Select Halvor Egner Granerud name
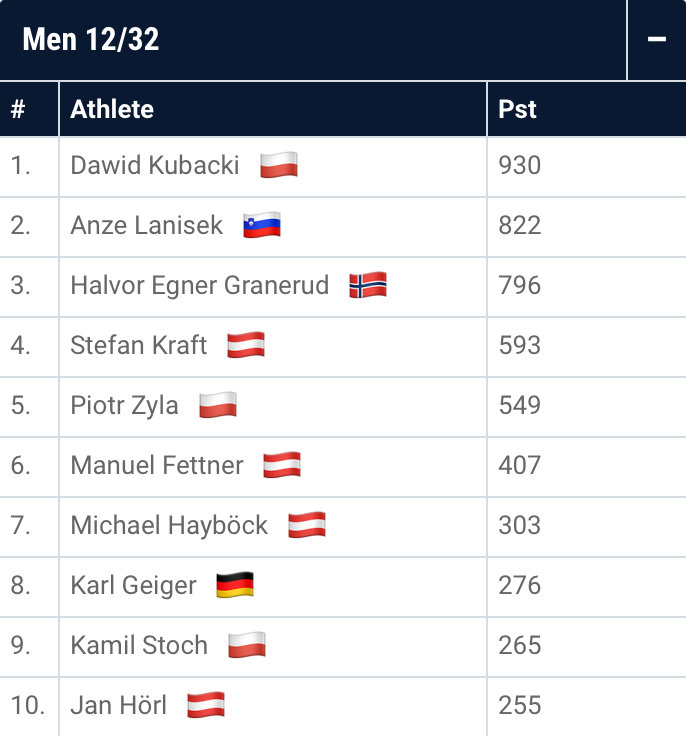 [200, 285]
